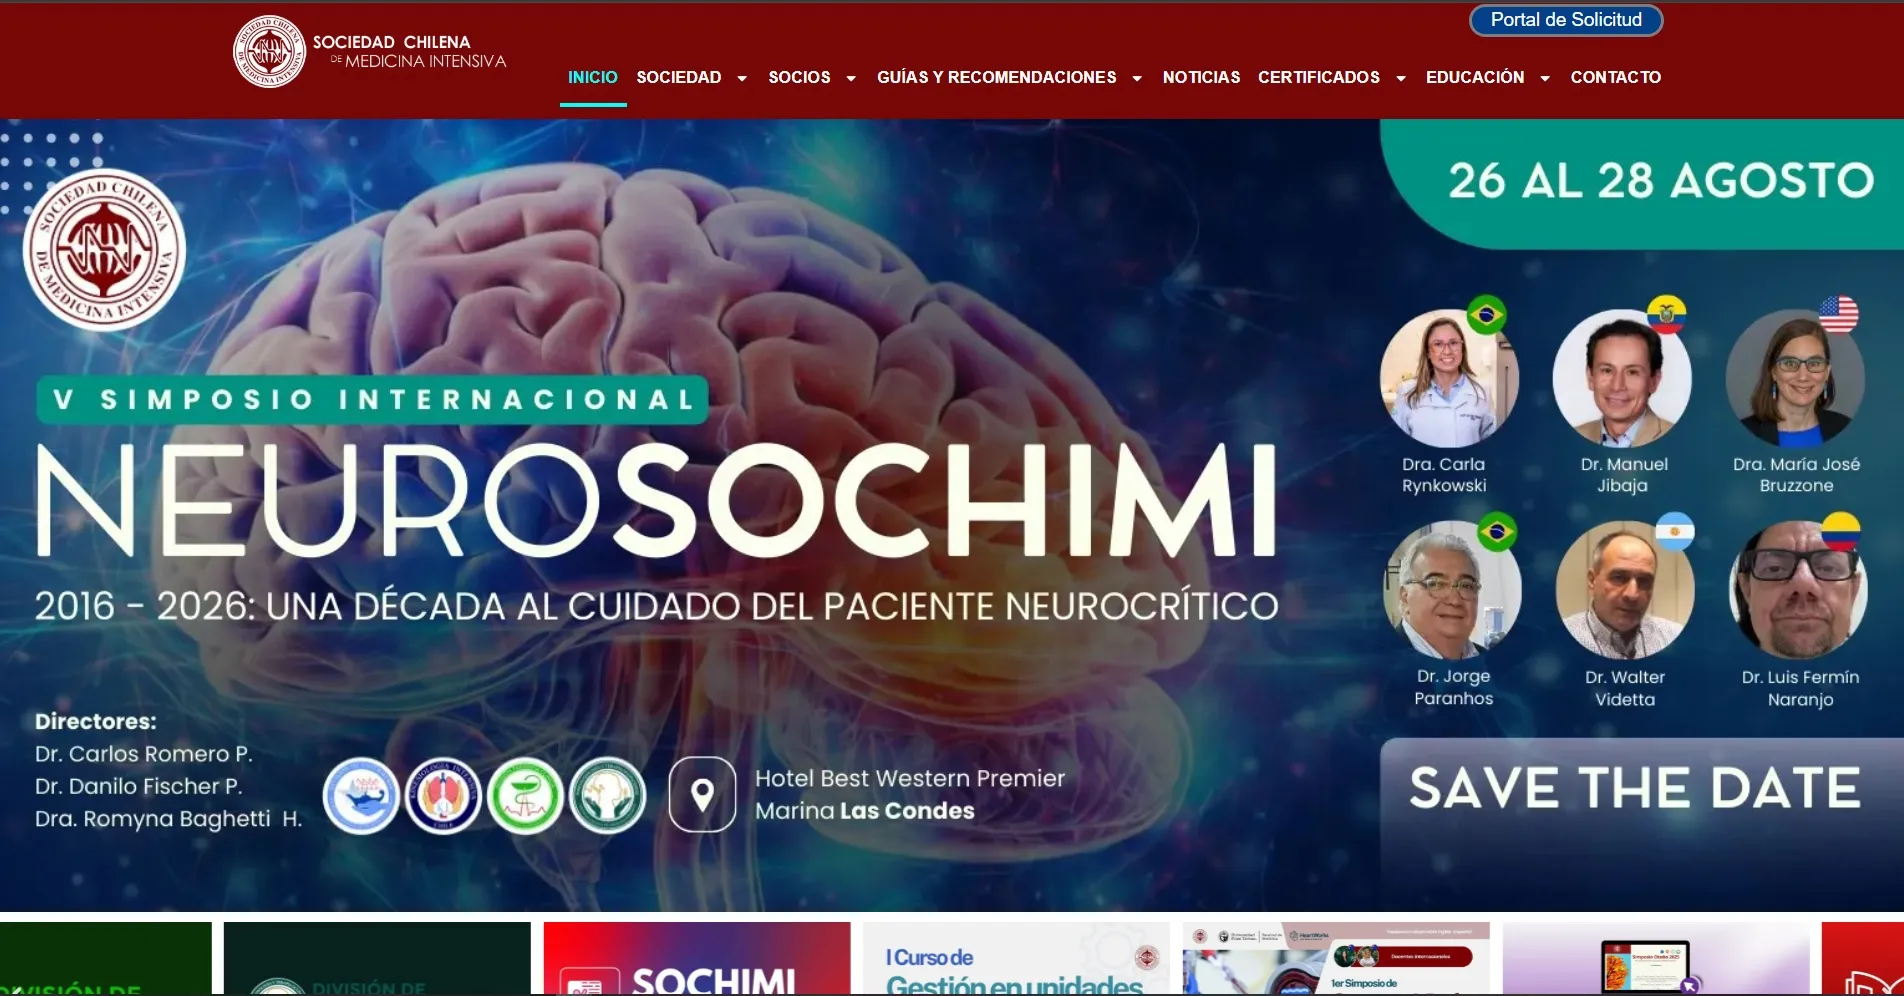Screen dimensions: 1904x996
Task: Click the red SOCHIMI card at the bottom
Action: pos(697,958)
